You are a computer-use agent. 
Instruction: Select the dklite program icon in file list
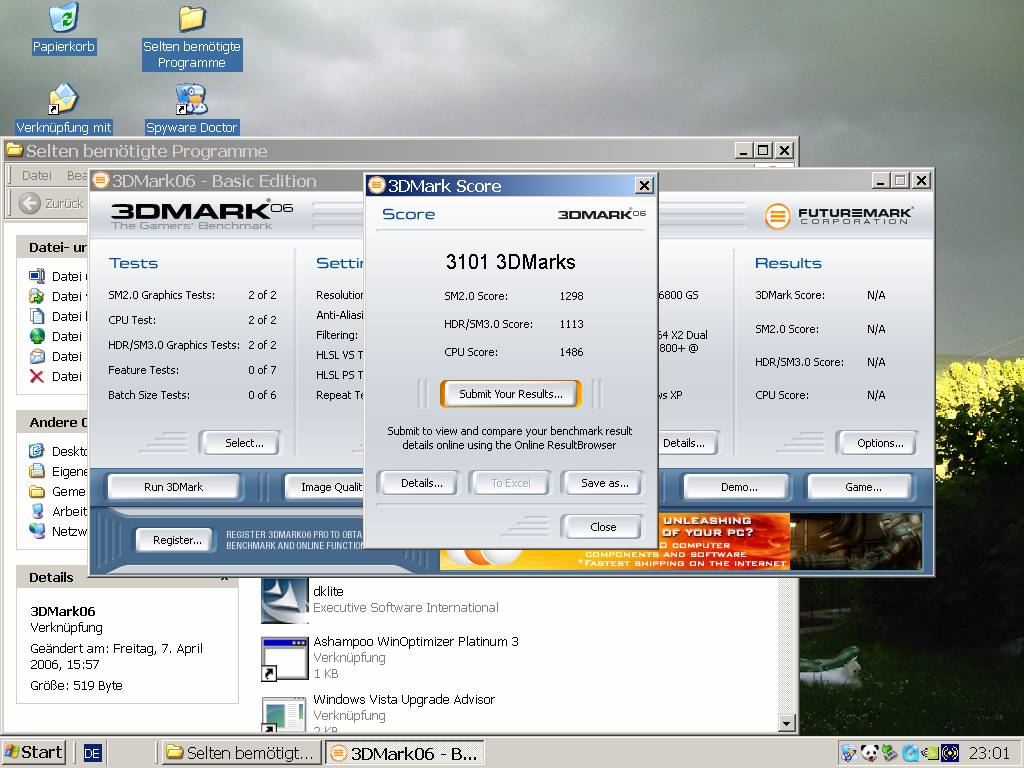click(x=284, y=600)
